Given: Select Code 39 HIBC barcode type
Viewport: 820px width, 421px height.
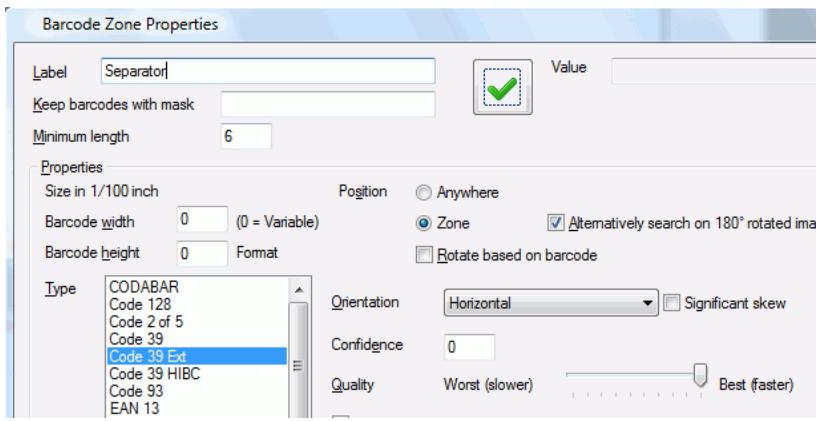Looking at the screenshot, I should (x=197, y=373).
